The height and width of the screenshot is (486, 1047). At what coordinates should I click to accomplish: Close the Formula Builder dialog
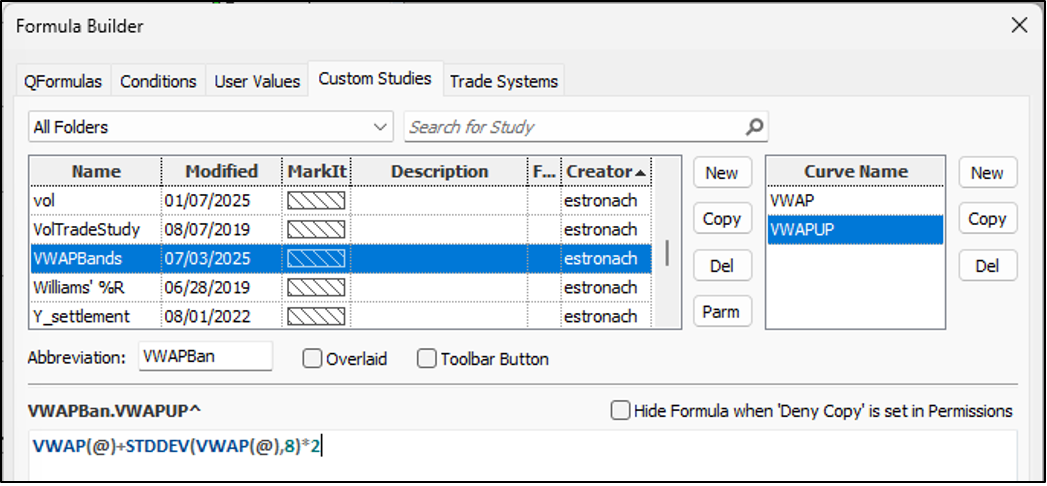(1019, 26)
